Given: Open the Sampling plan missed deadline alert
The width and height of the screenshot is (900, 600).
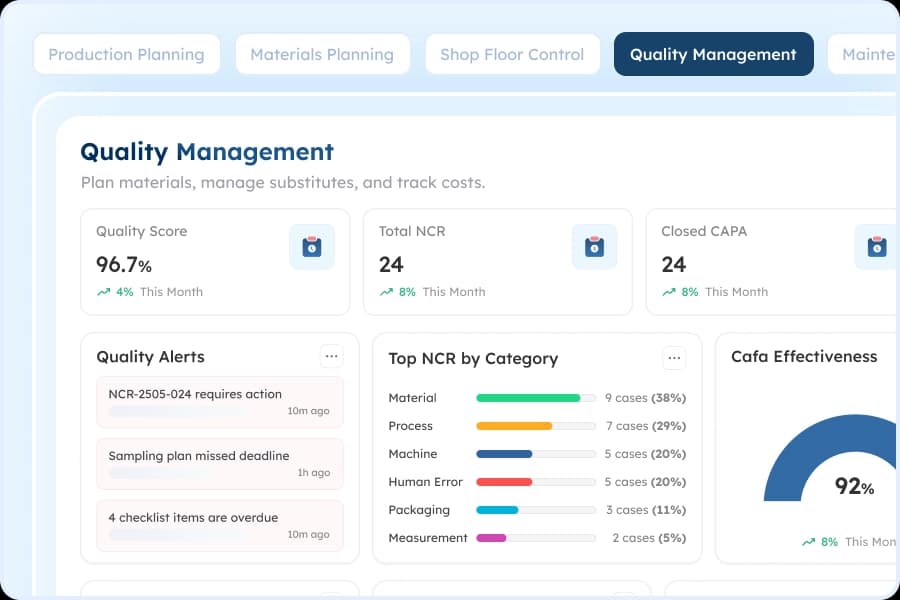Looking at the screenshot, I should click(x=220, y=464).
